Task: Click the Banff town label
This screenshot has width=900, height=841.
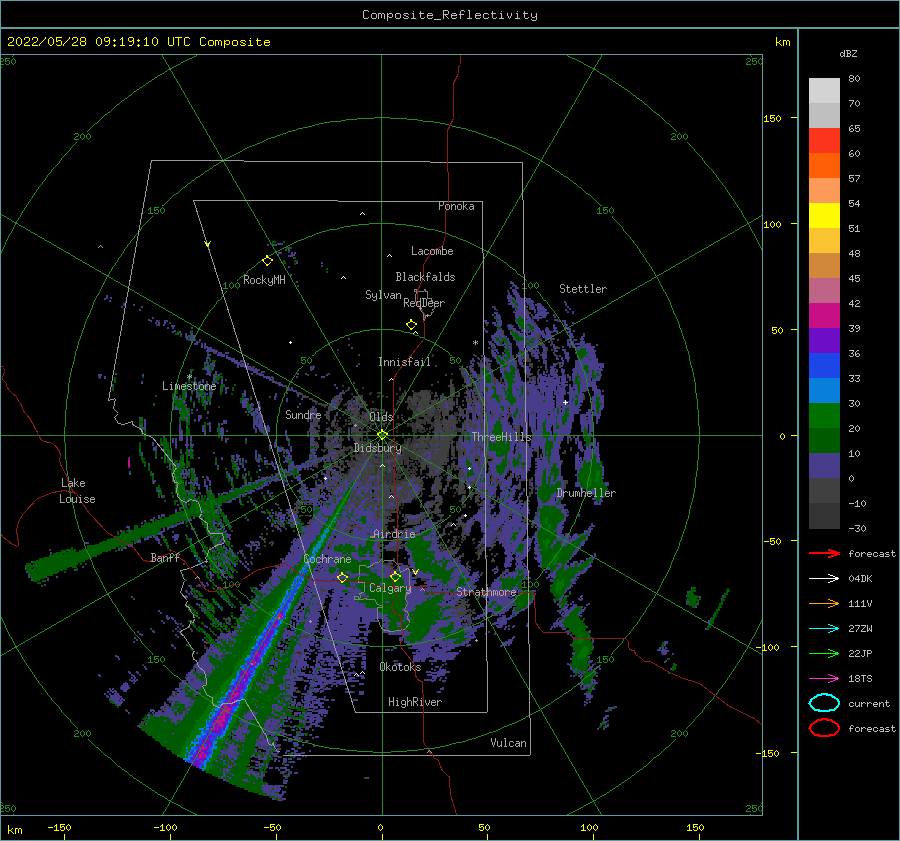Action: coord(165,557)
